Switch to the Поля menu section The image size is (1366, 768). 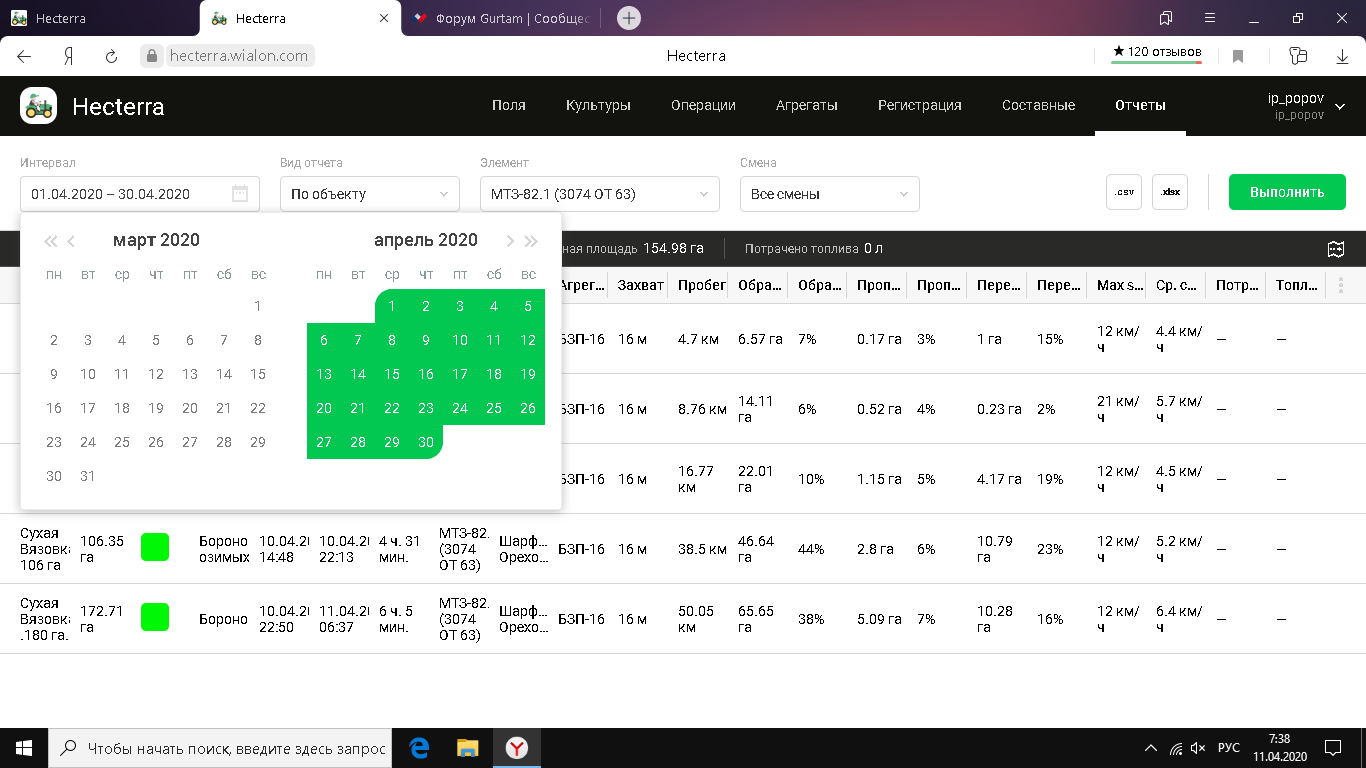coord(508,105)
